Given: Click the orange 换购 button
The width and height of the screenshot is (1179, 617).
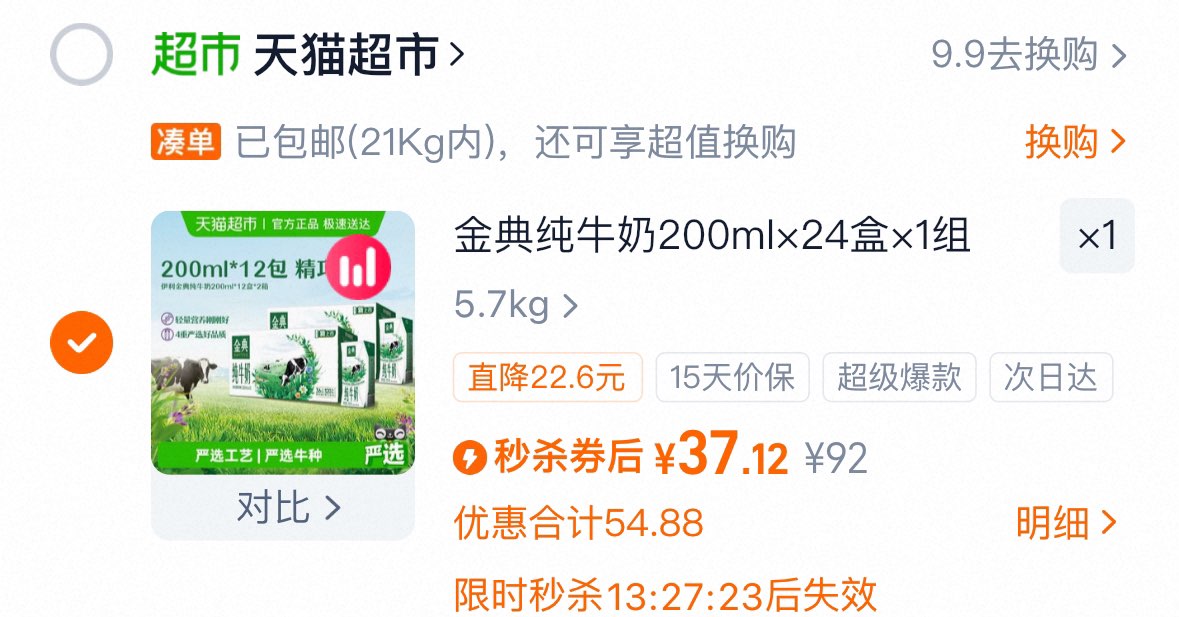Looking at the screenshot, I should [1075, 141].
